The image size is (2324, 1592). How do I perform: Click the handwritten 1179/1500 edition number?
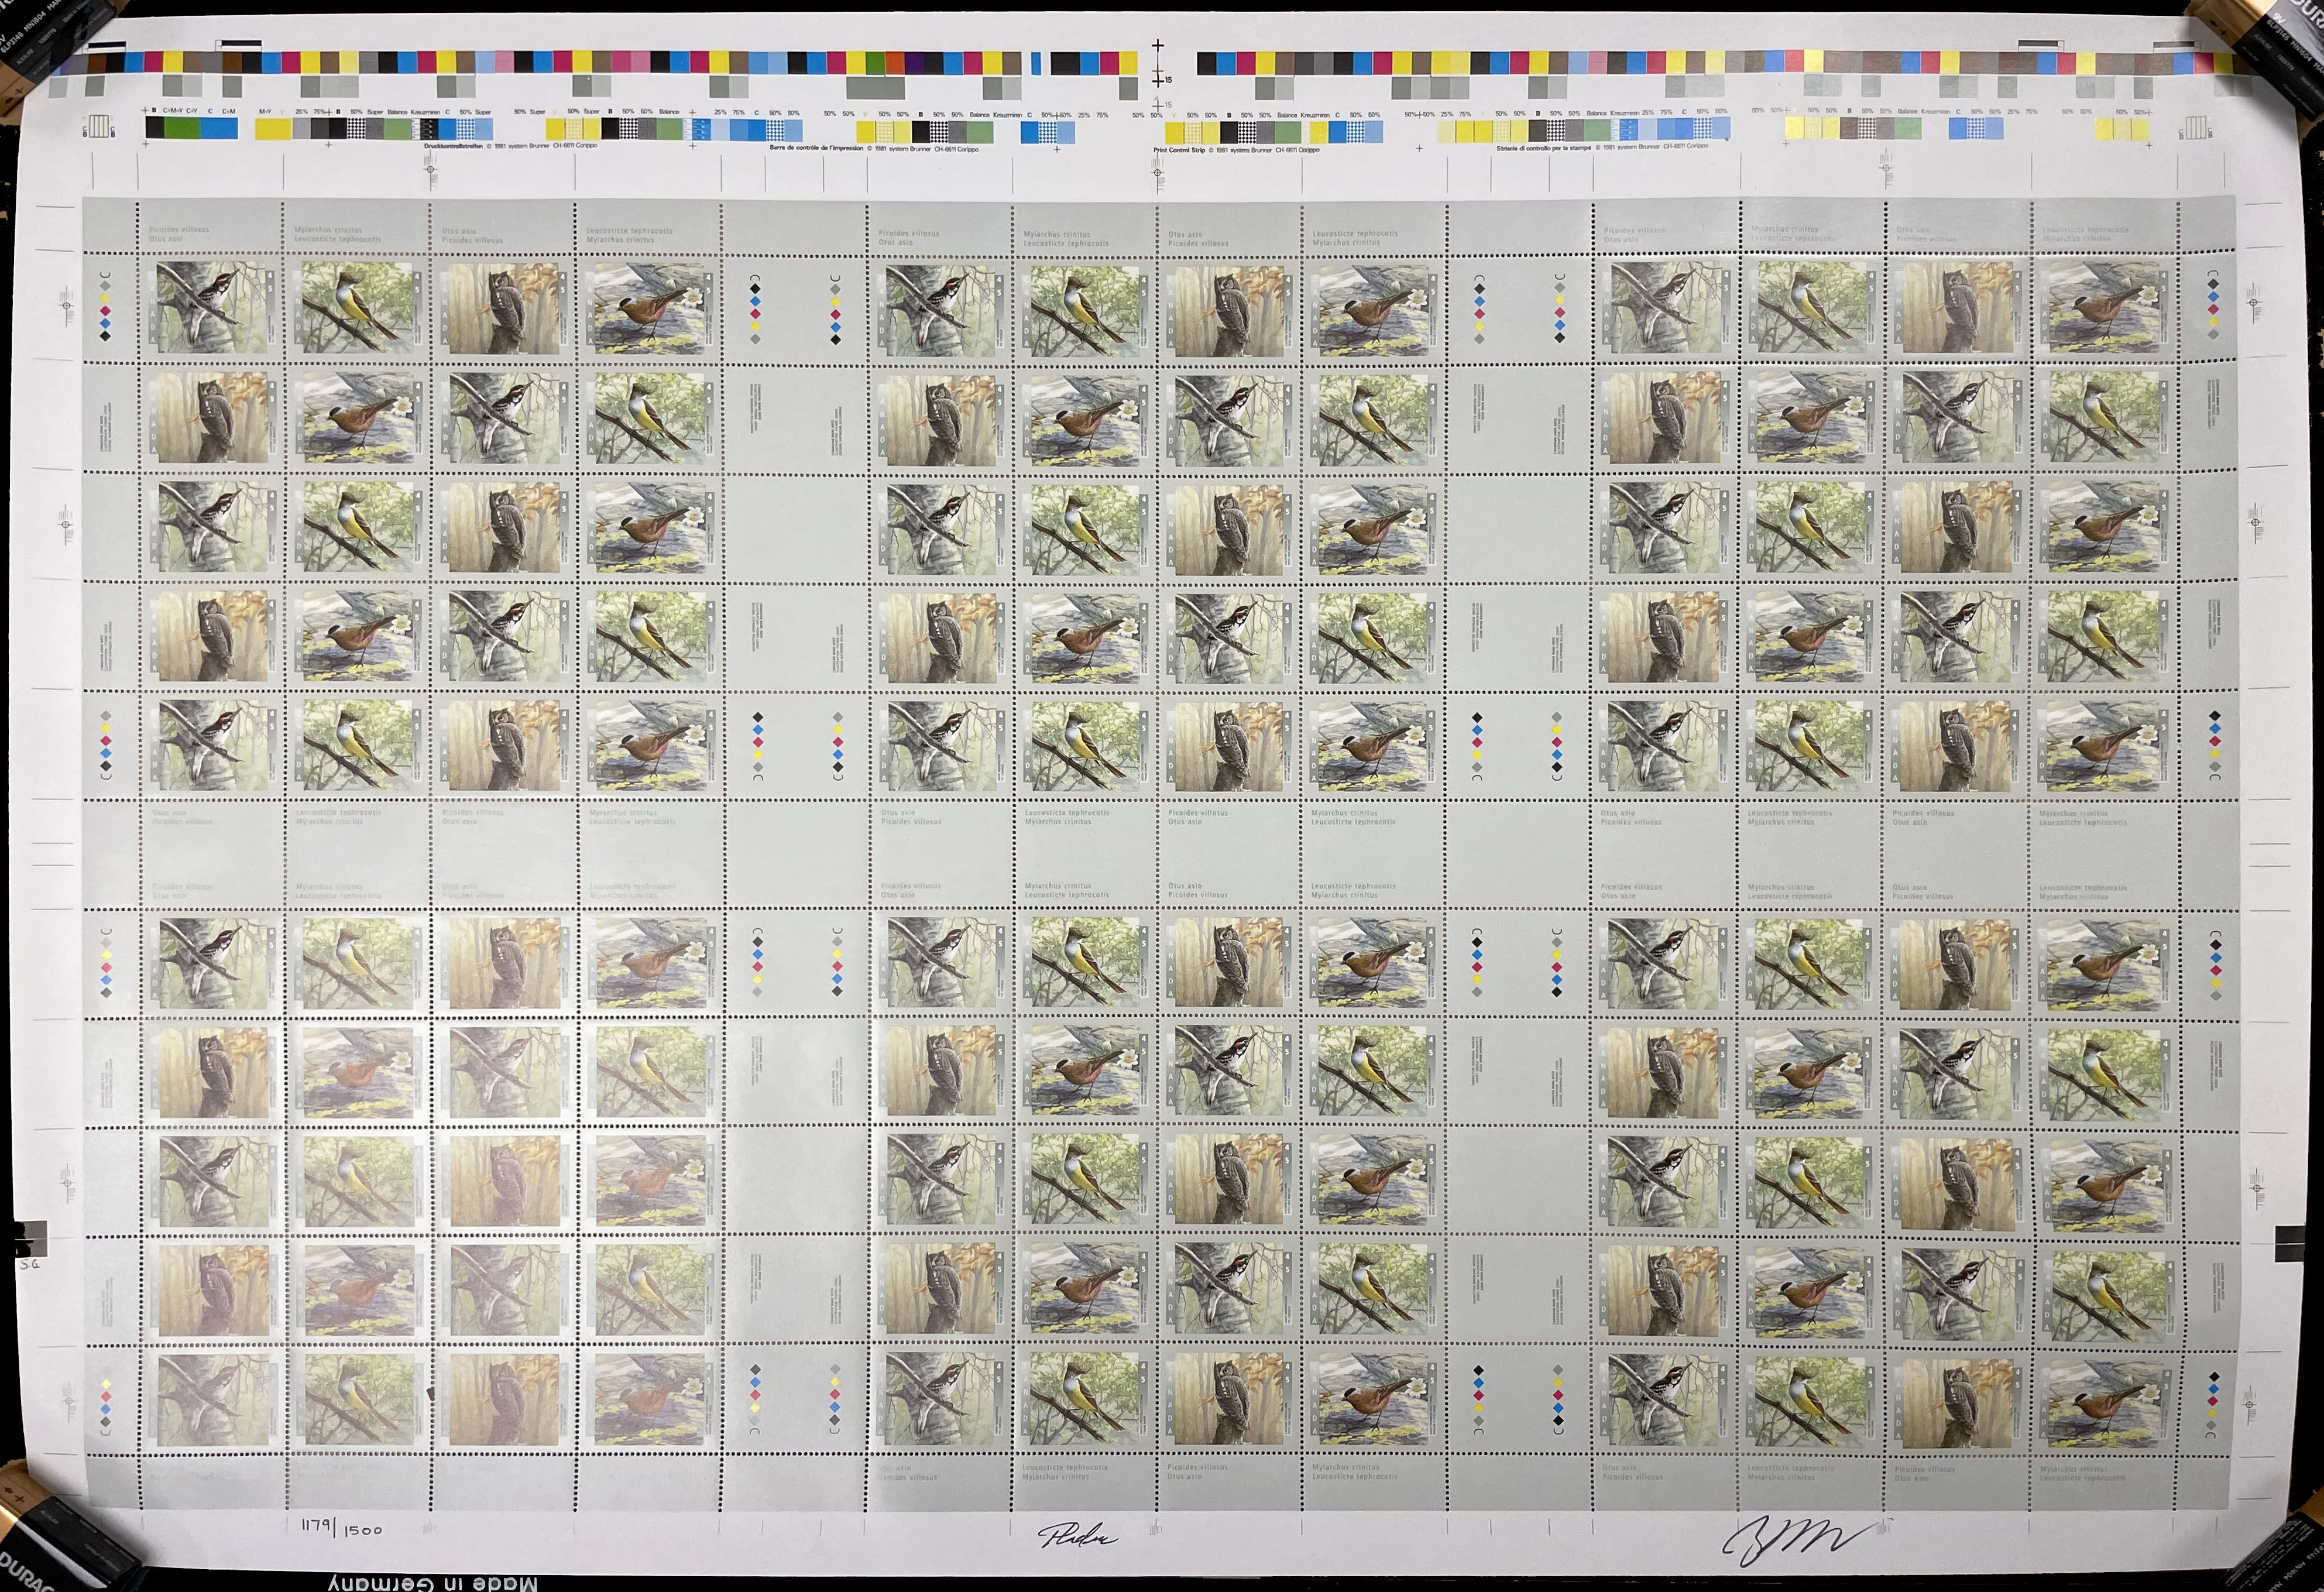341,1529
